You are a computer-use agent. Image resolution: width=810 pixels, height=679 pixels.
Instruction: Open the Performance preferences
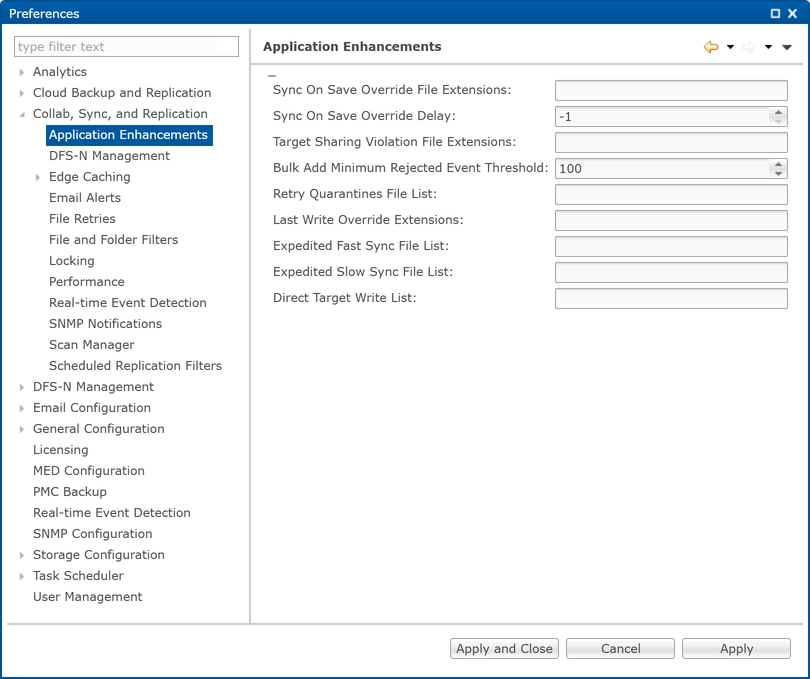pos(86,282)
